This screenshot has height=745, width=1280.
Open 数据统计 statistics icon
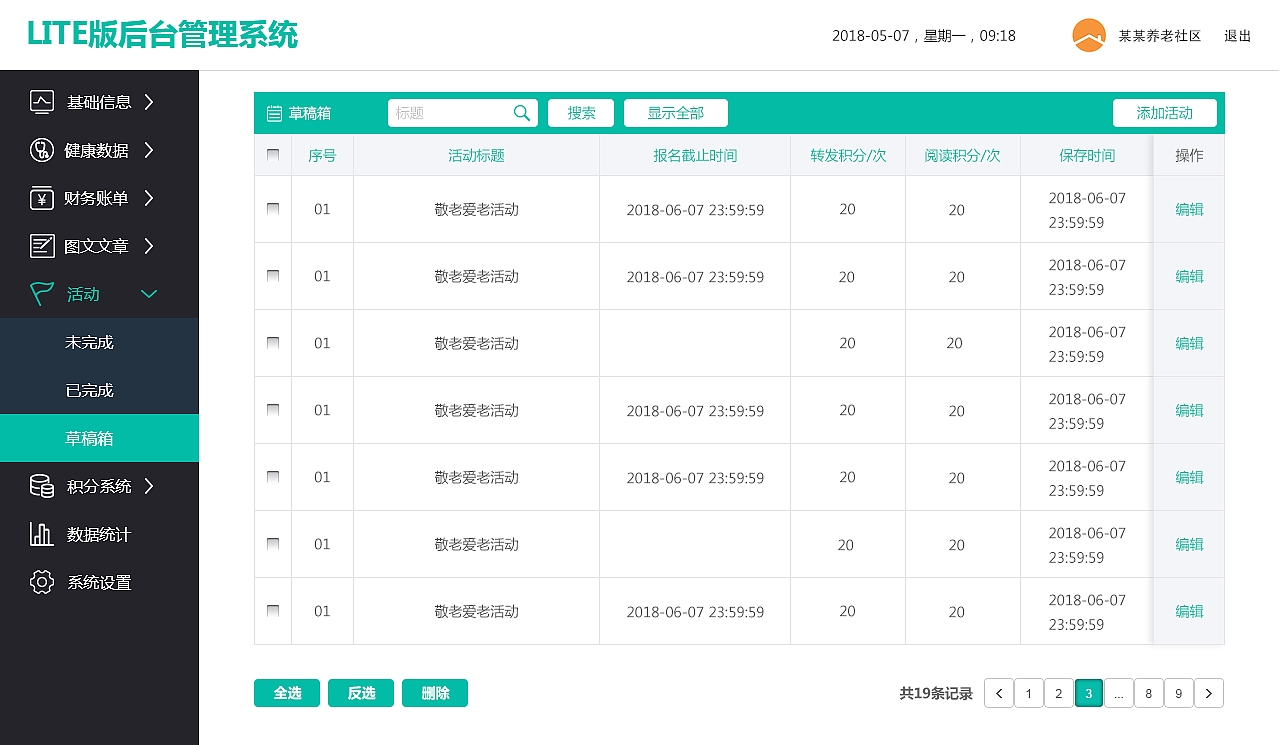coord(40,534)
